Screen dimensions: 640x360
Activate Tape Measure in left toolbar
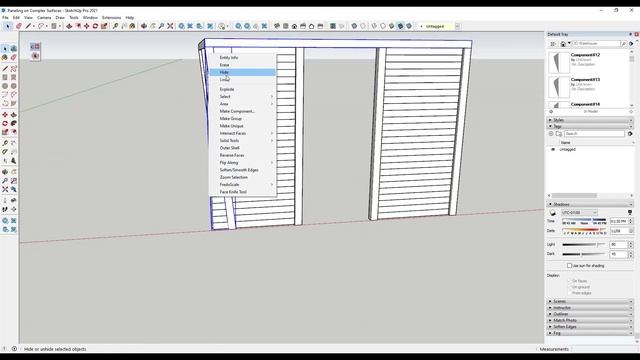[x=5, y=143]
